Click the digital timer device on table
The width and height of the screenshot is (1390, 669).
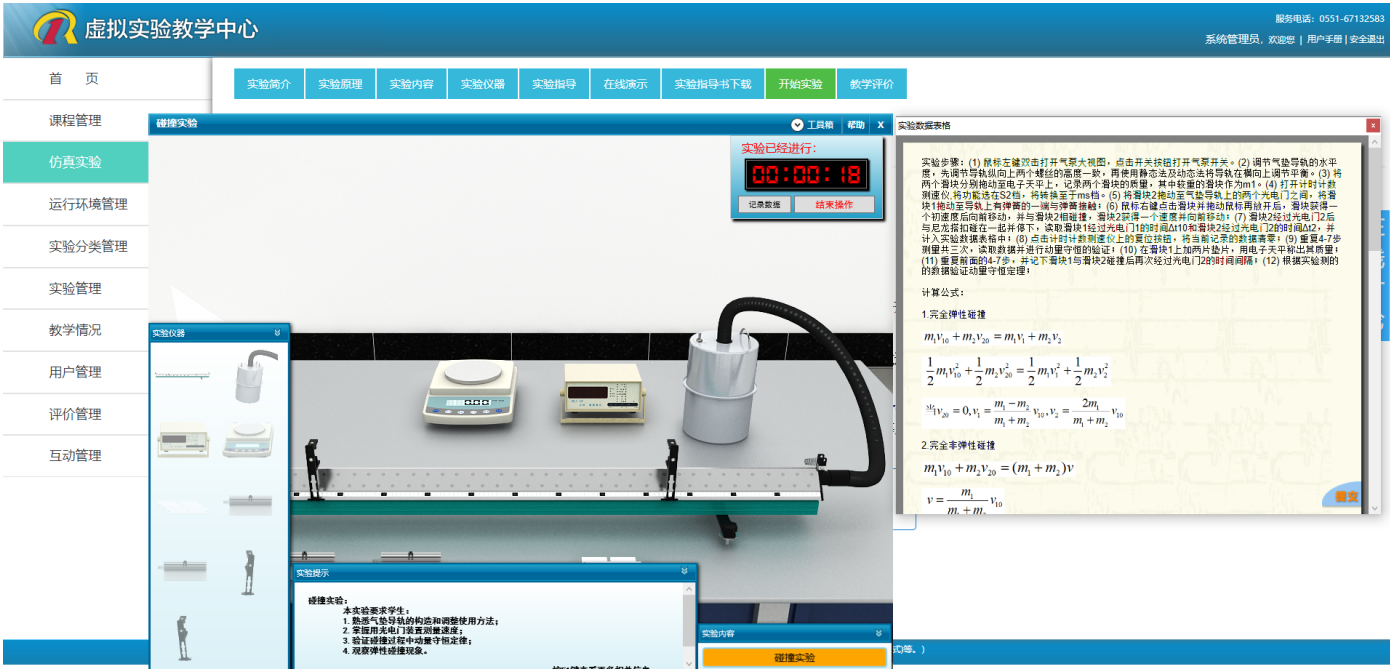[x=602, y=389]
